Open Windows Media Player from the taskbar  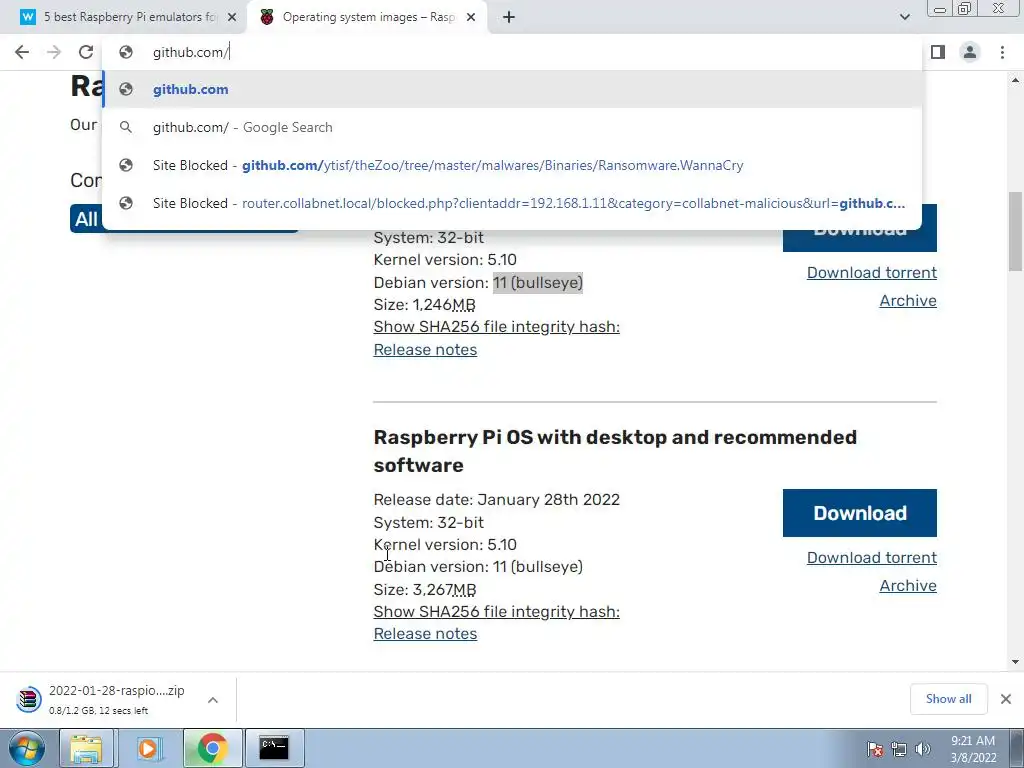(x=148, y=748)
